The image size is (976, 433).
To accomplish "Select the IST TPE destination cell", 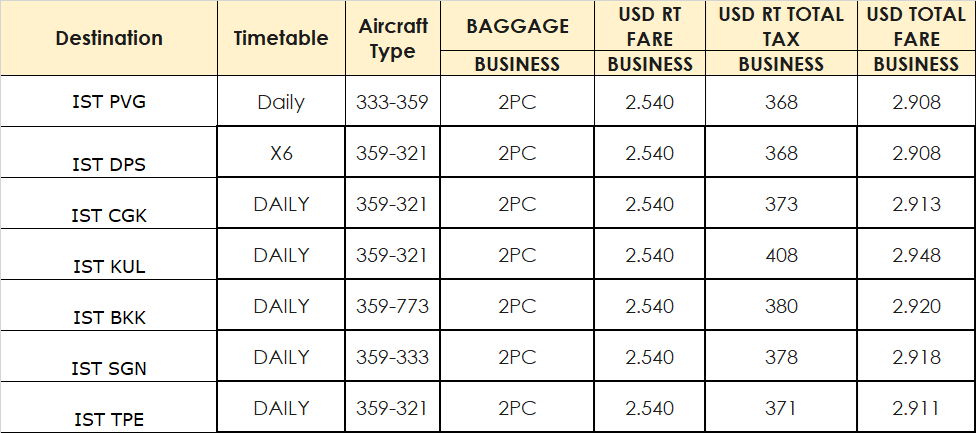I will pyautogui.click(x=109, y=407).
